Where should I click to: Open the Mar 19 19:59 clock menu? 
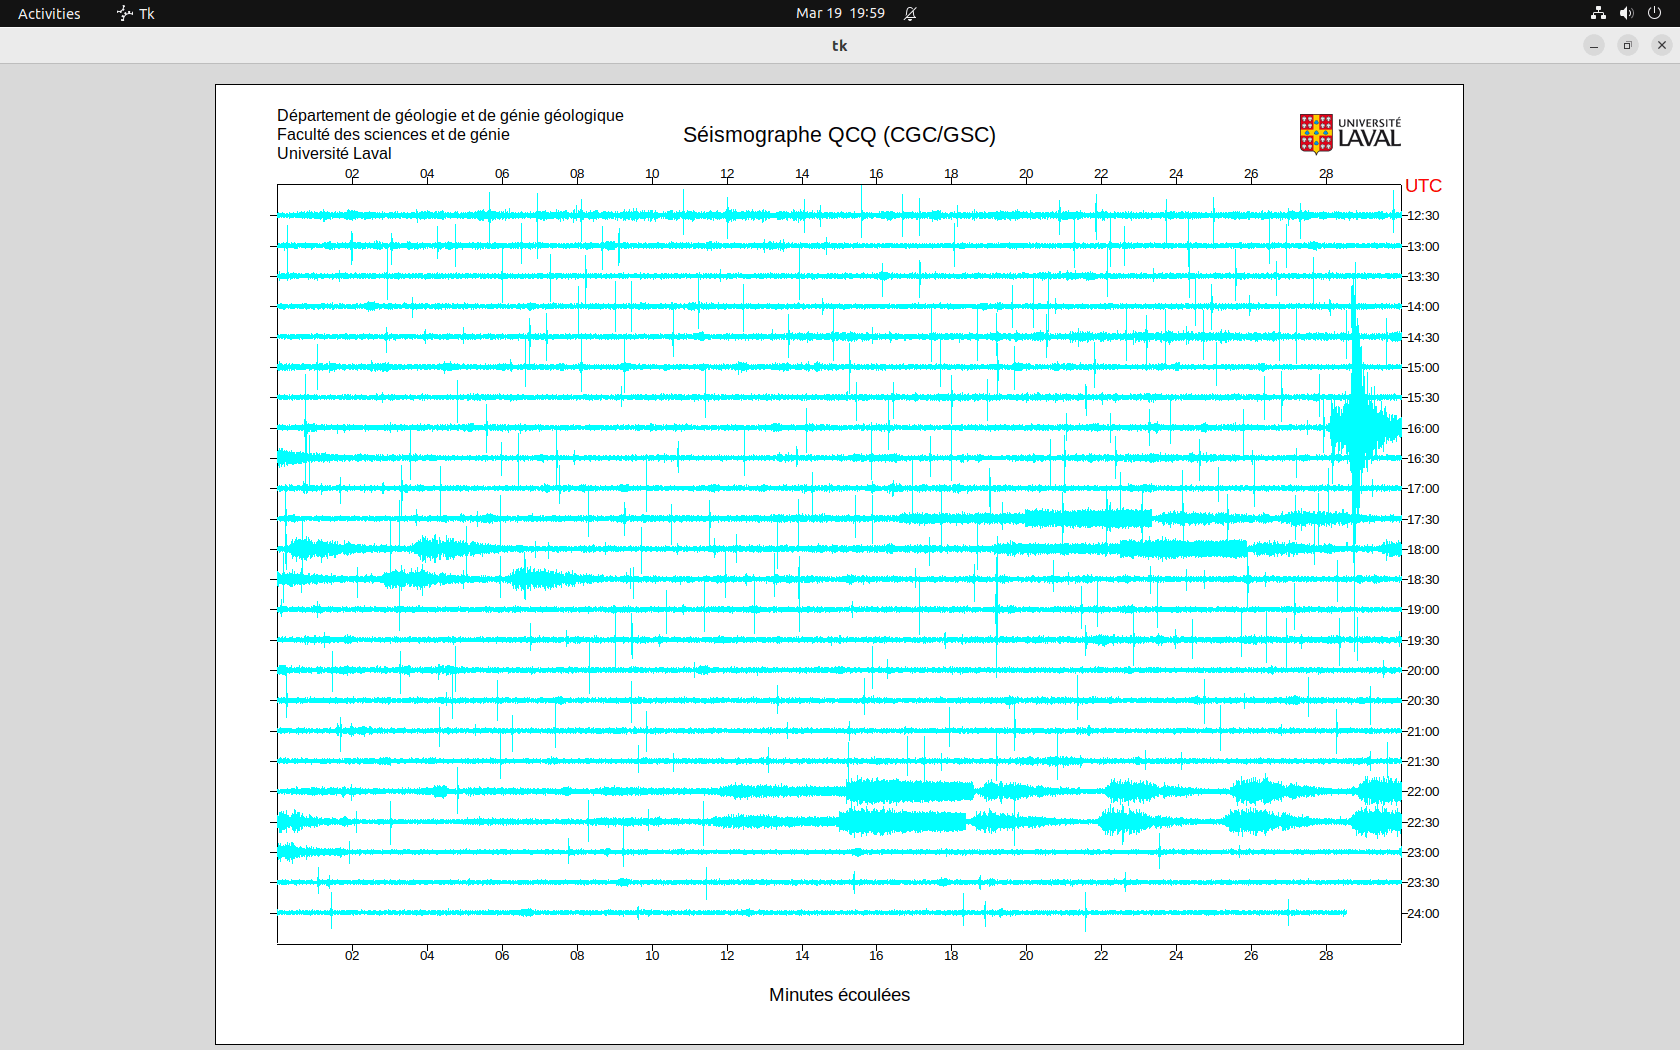840,13
